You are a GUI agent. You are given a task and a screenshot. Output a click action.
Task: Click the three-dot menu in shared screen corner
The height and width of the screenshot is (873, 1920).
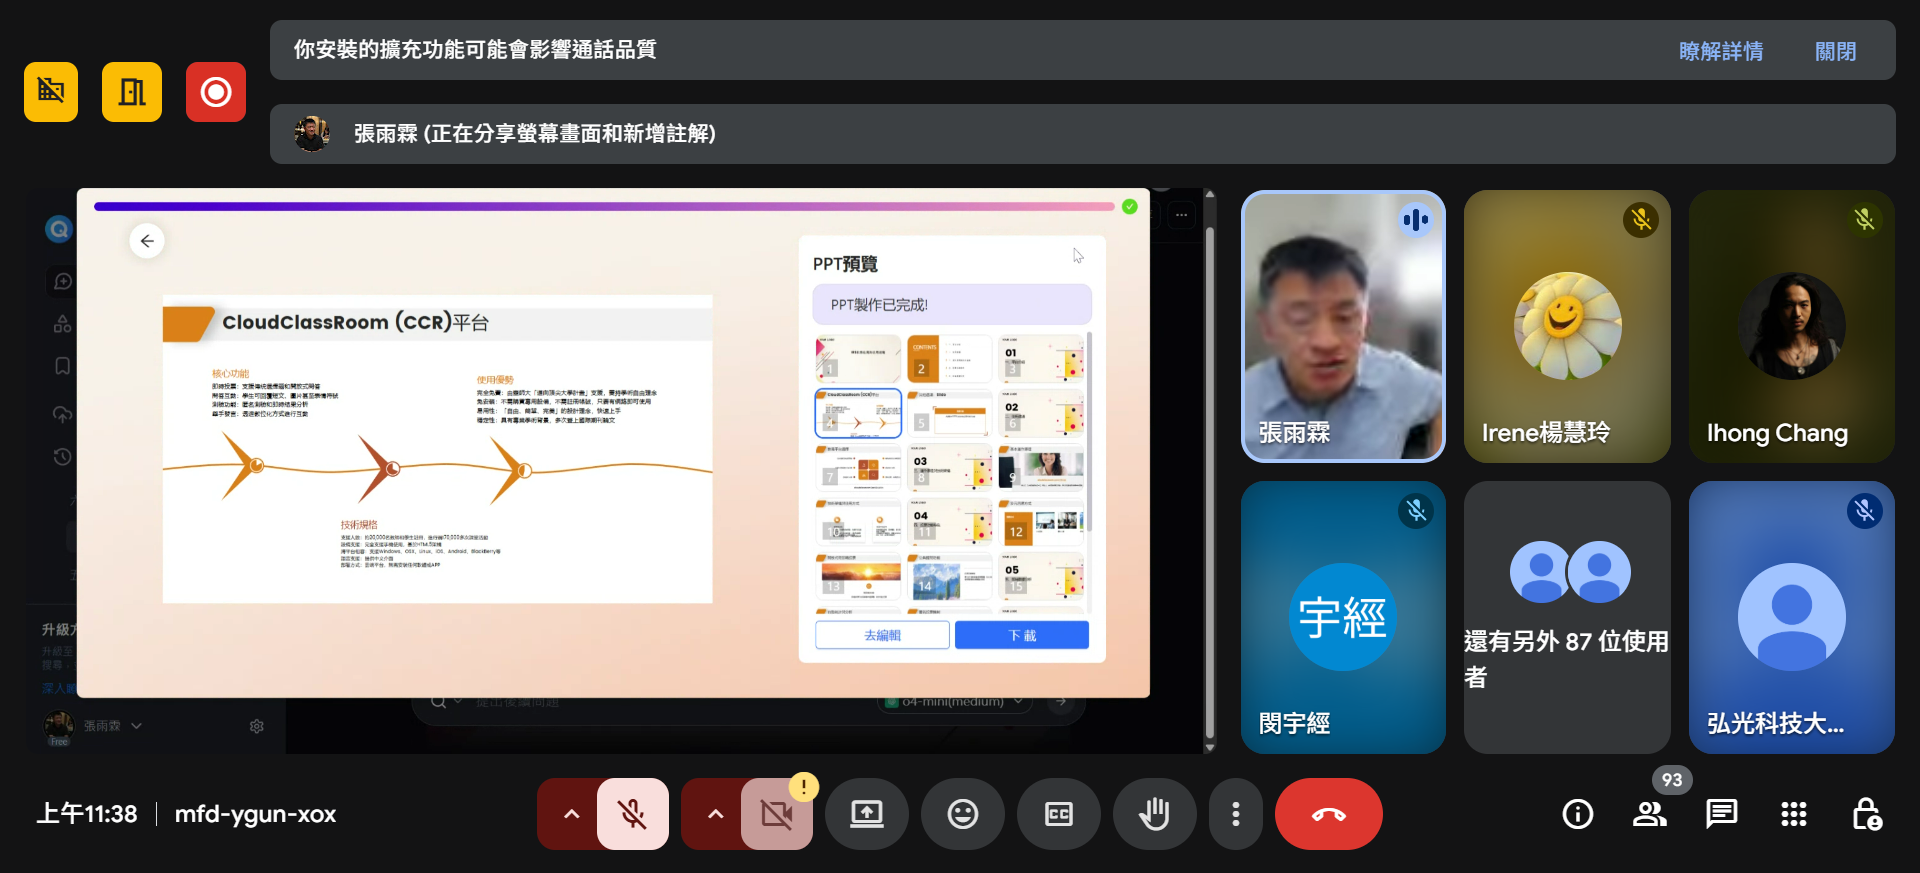click(x=1181, y=215)
